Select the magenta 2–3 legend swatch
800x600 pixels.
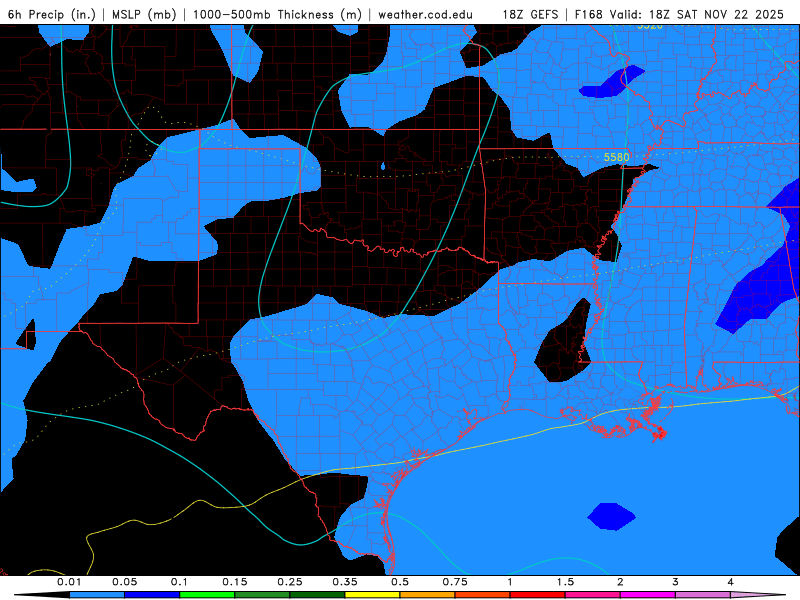point(648,595)
